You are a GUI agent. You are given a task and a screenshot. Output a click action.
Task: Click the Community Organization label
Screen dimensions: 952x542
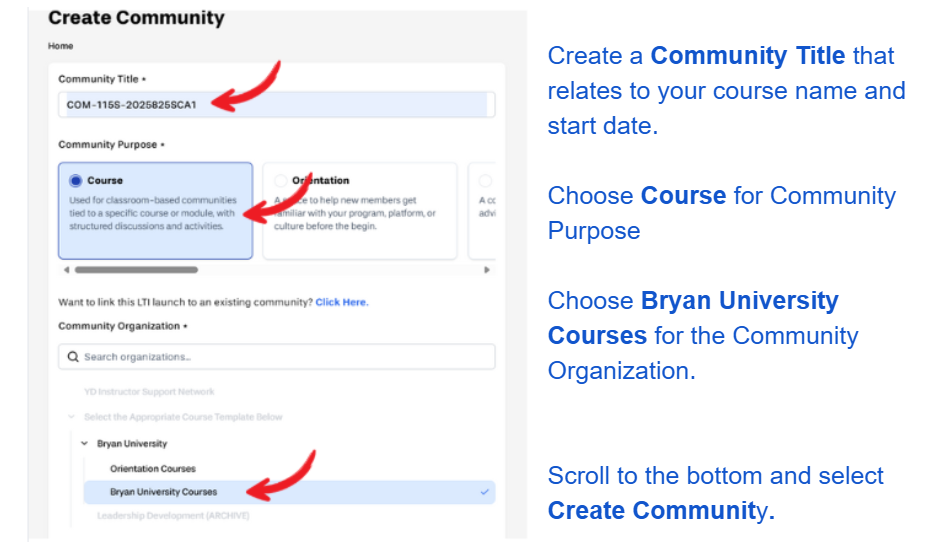(x=123, y=326)
